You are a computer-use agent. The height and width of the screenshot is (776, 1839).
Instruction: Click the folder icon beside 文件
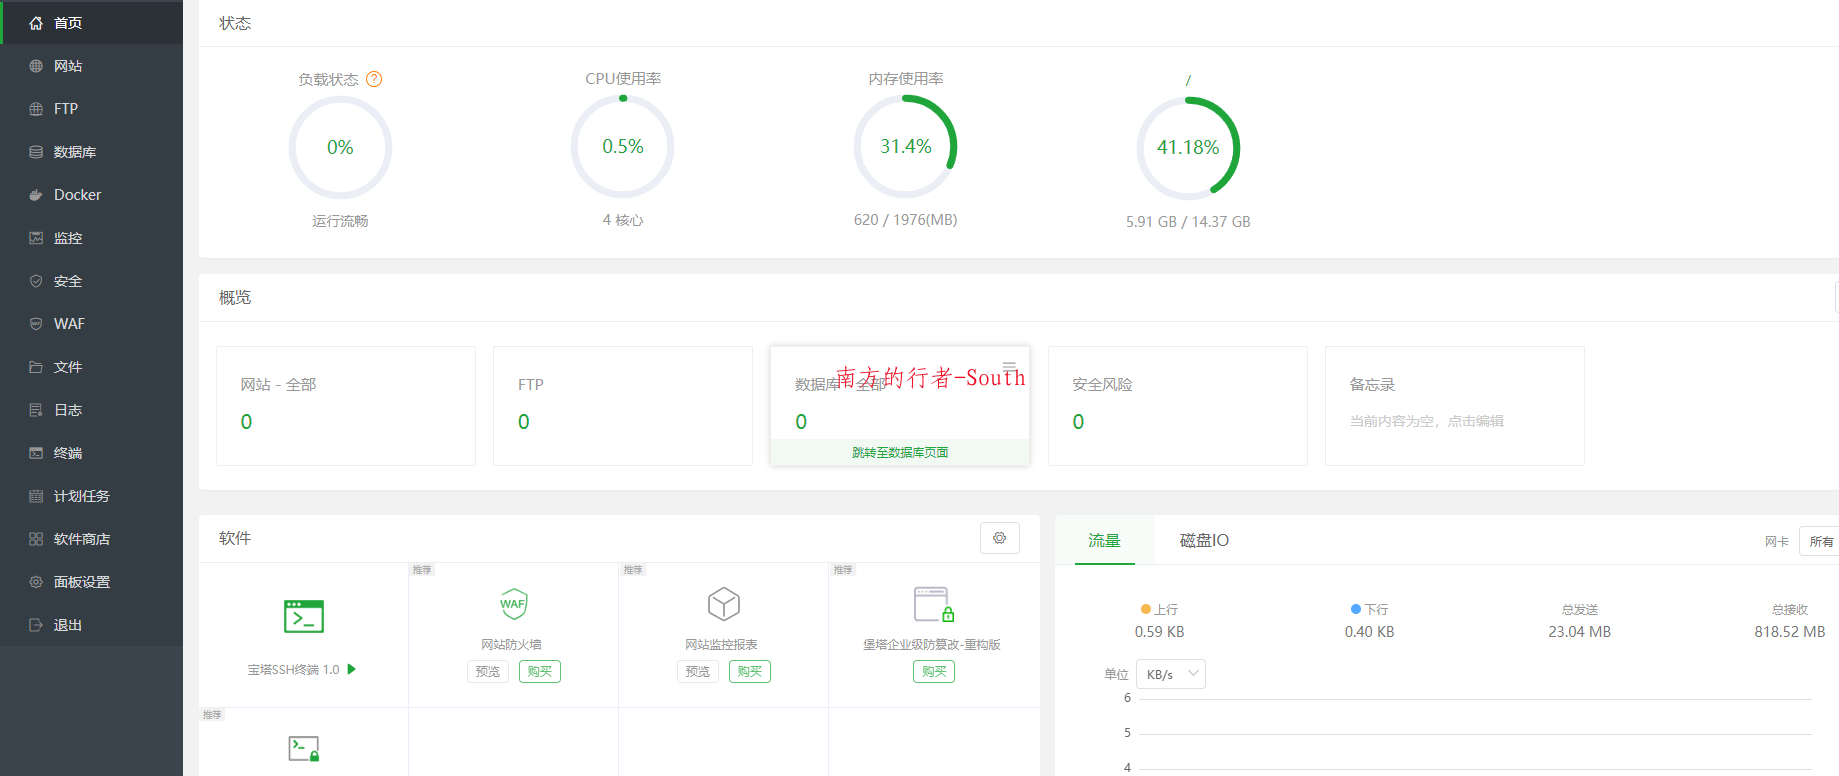[36, 367]
